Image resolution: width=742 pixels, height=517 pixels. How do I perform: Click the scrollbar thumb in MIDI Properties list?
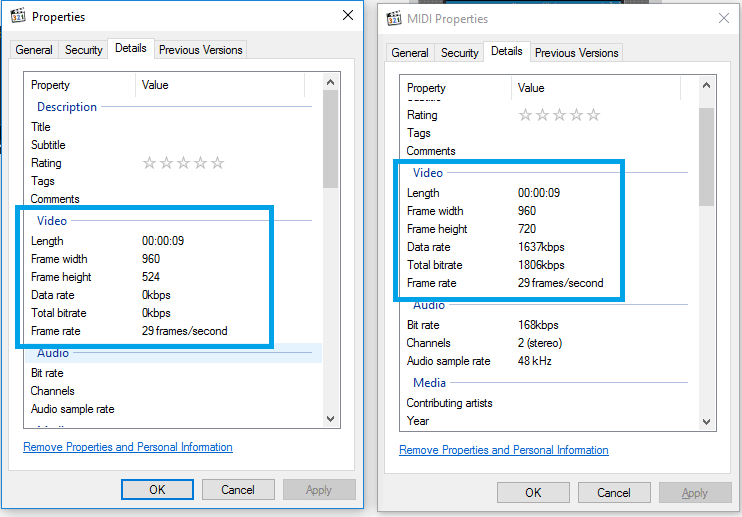pos(707,157)
